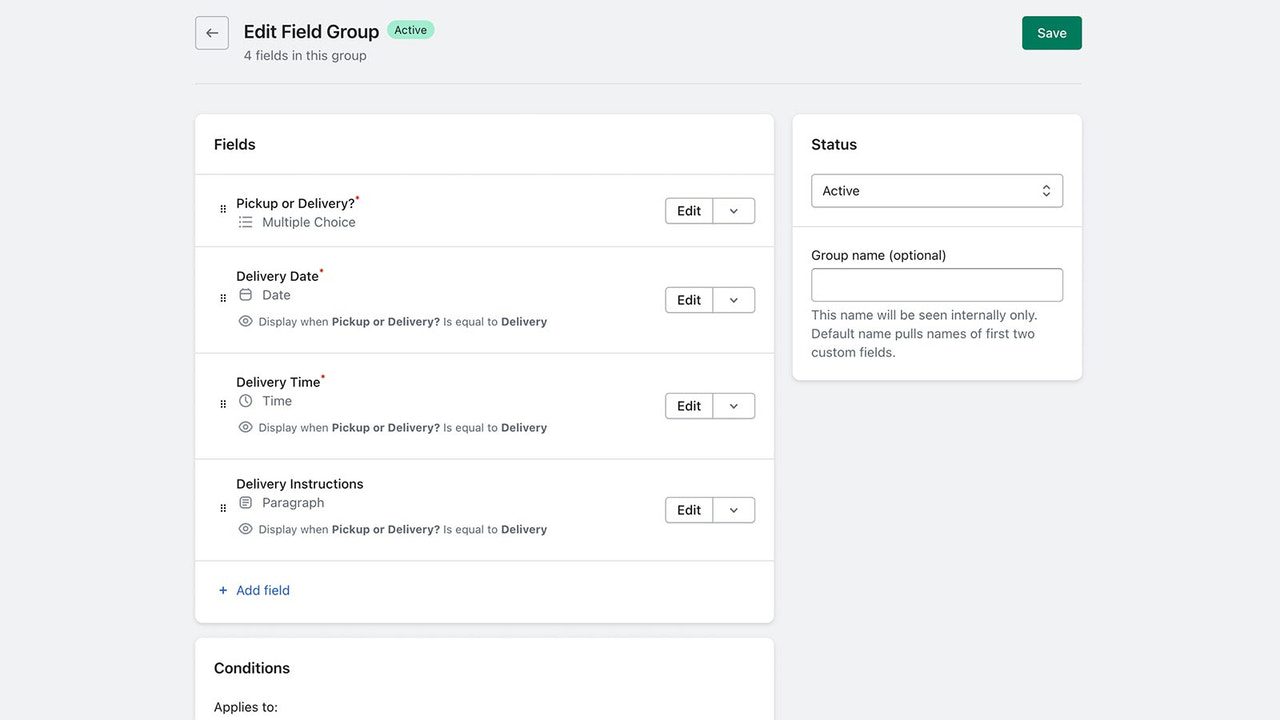The height and width of the screenshot is (720, 1280).
Task: Click Add field link
Action: 253,590
